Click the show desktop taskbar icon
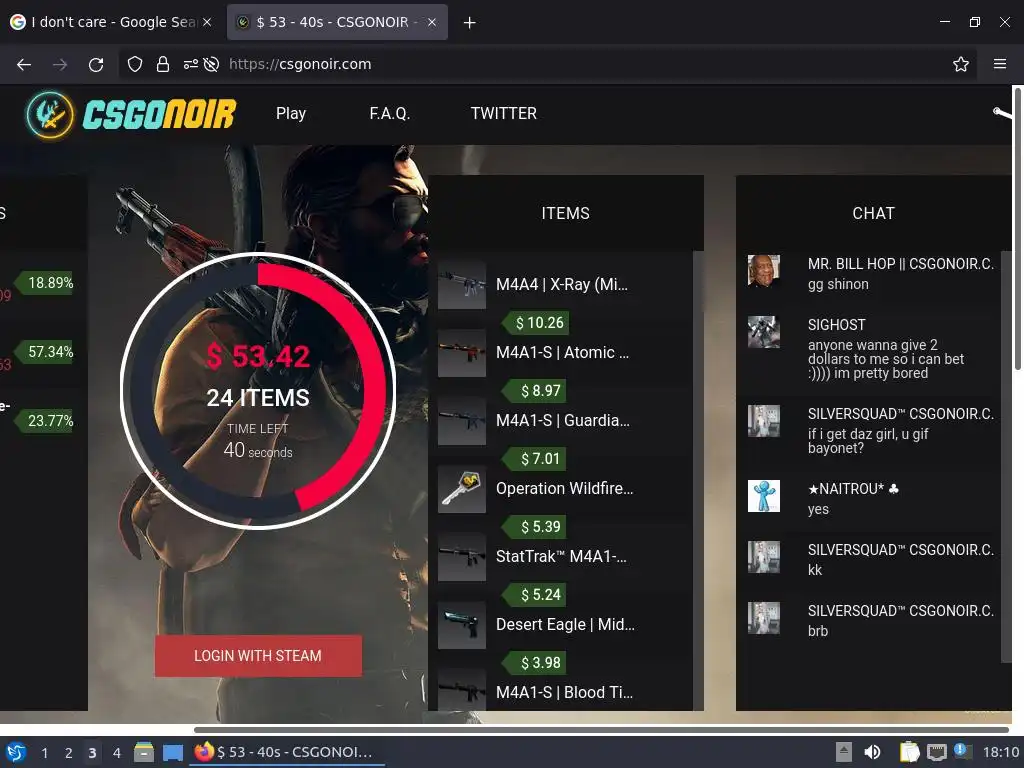 (x=172, y=752)
